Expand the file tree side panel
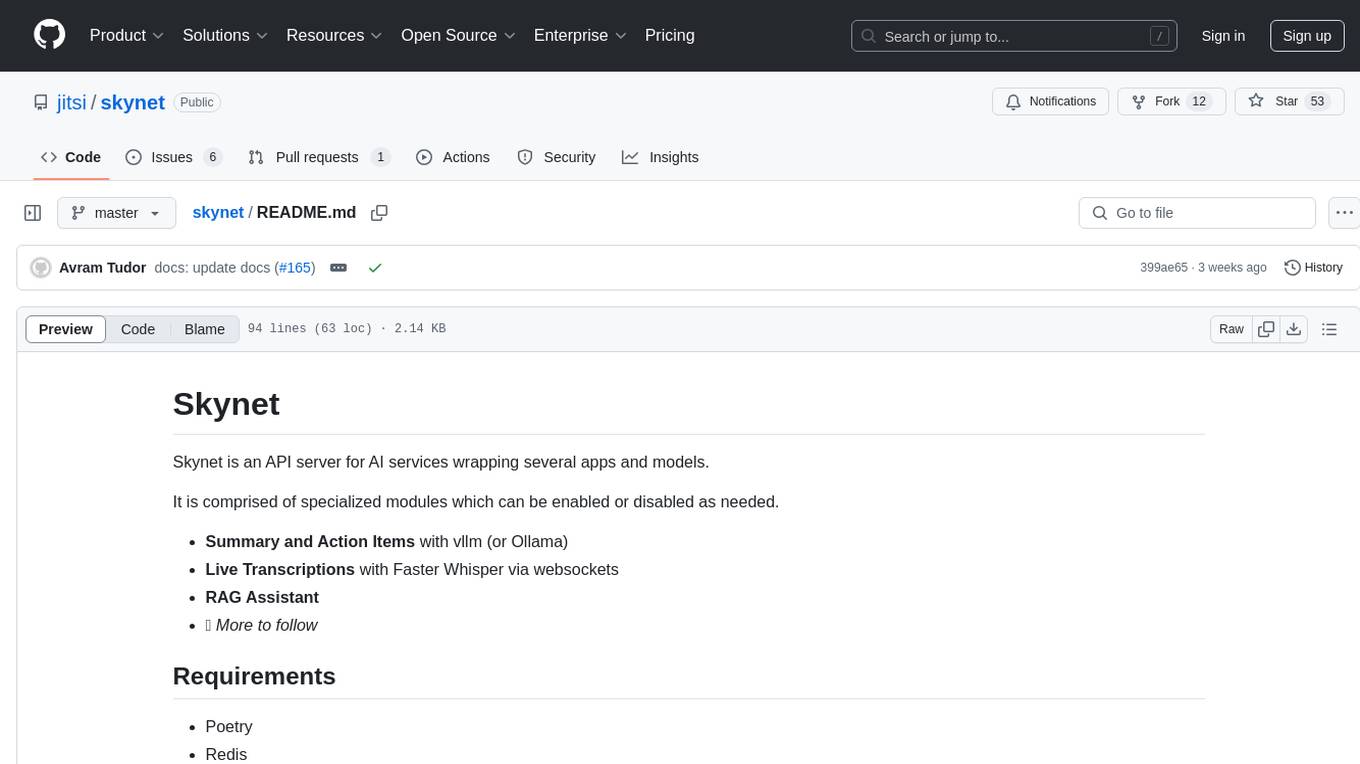Viewport: 1360px width, 764px height. pos(33,213)
